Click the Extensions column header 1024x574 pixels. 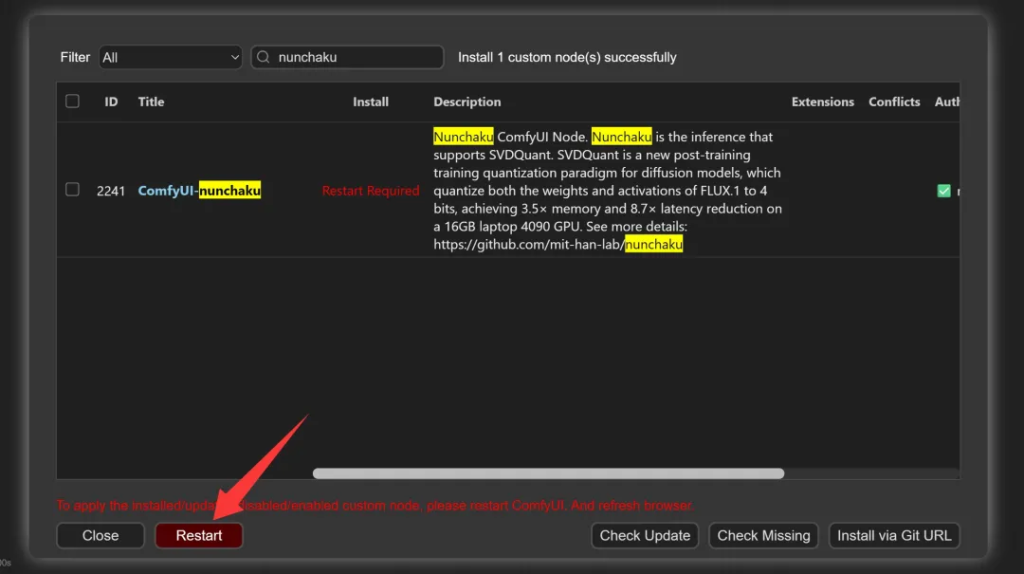tap(822, 102)
